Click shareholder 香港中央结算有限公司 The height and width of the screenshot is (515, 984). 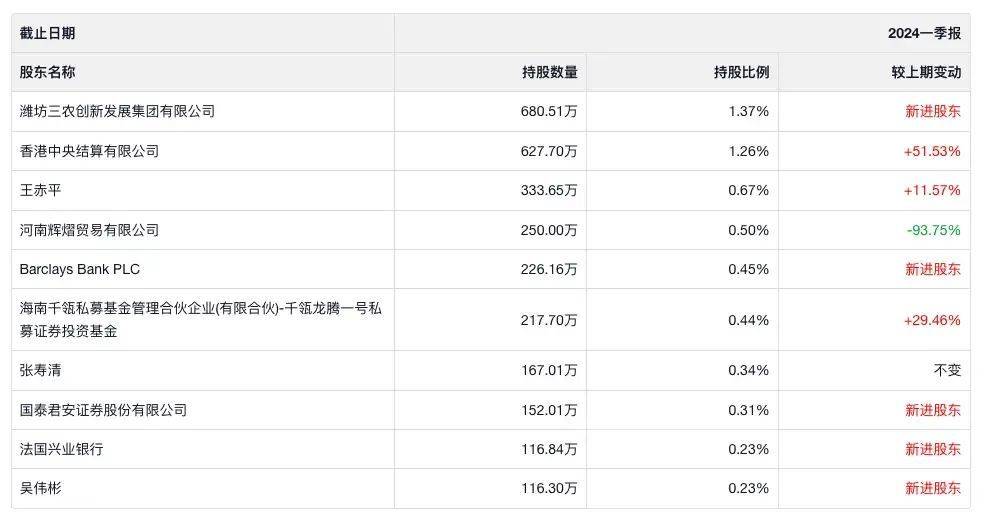point(89,151)
